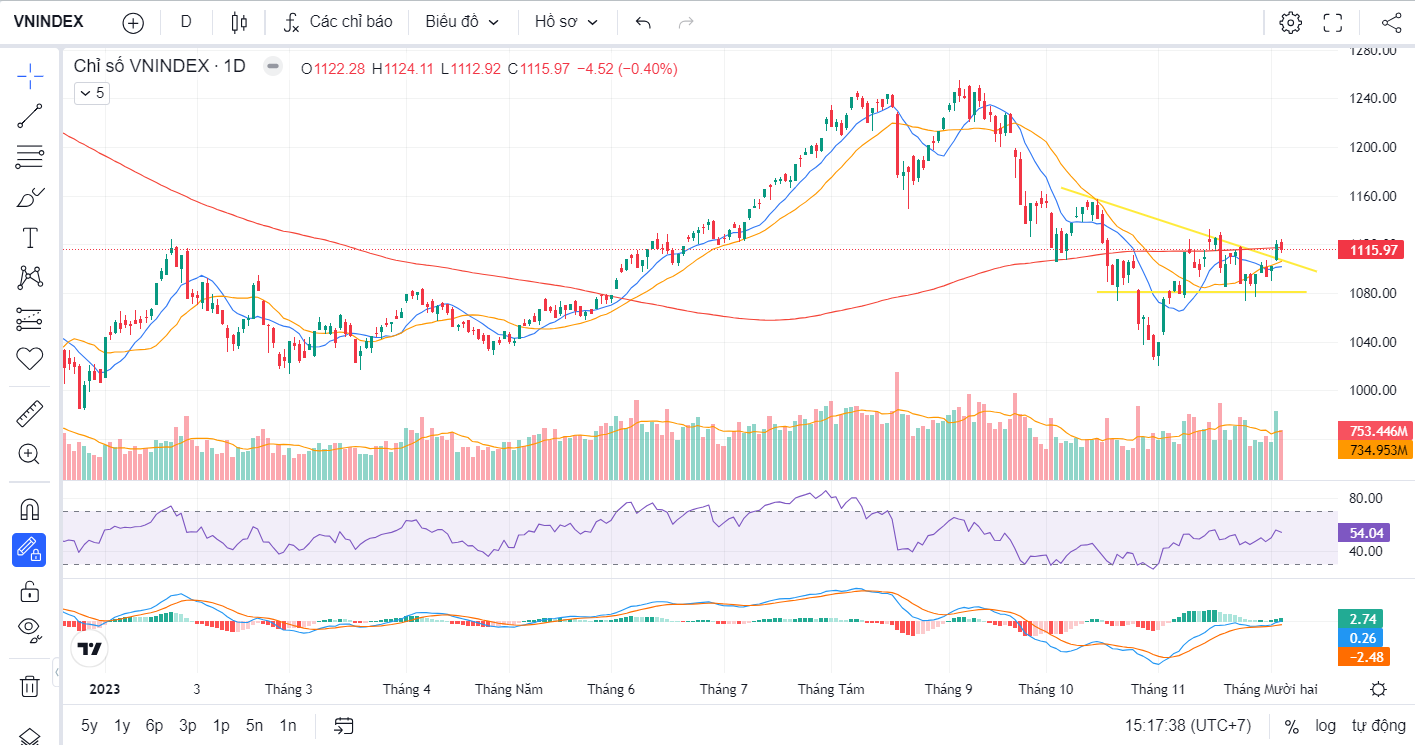Screen dimensions: 1415x745
Task: Open the VNINDEX symbol search field
Action: pos(48,22)
